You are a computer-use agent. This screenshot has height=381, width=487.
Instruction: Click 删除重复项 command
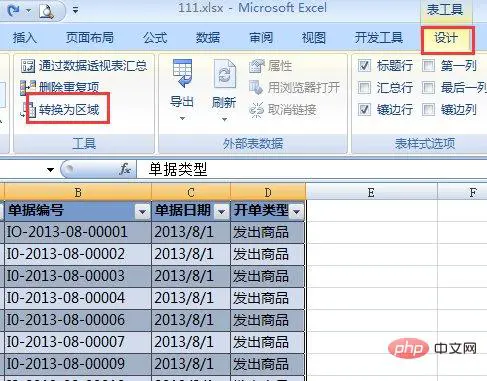pyautogui.click(x=69, y=87)
